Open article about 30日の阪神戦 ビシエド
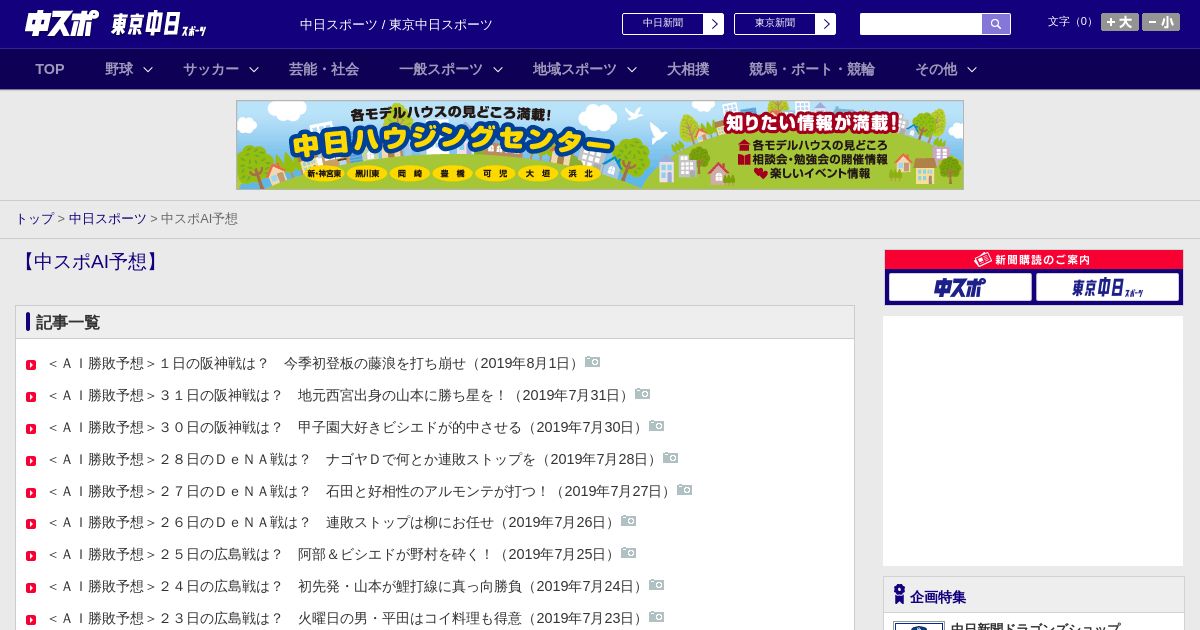The width and height of the screenshot is (1200, 630). (347, 427)
